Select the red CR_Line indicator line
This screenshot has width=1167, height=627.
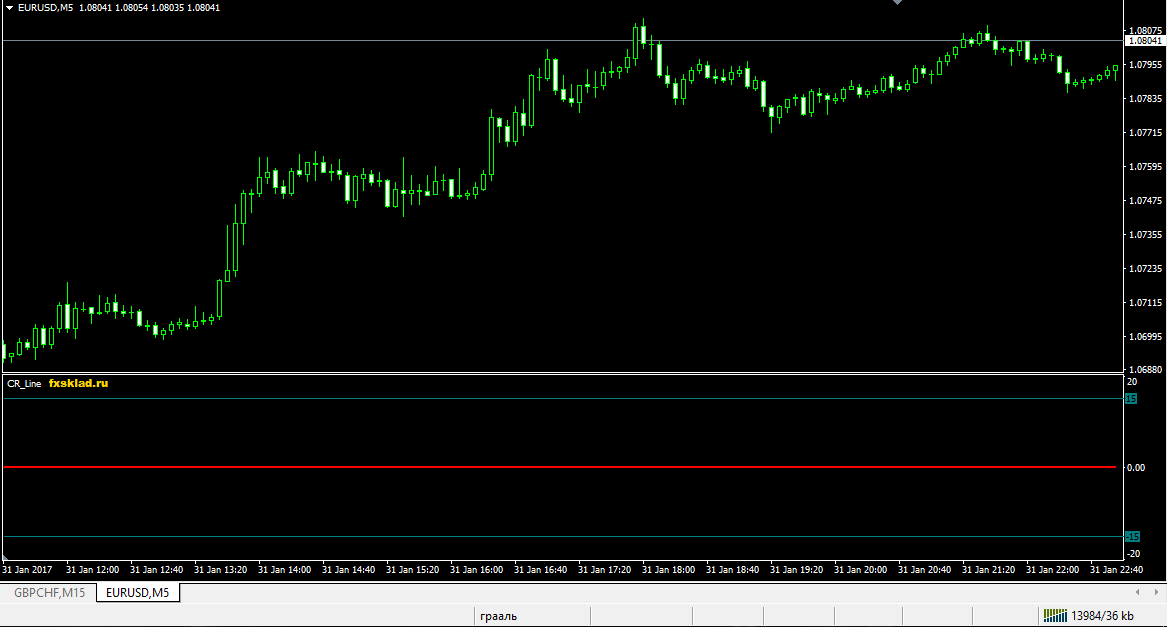click(560, 467)
